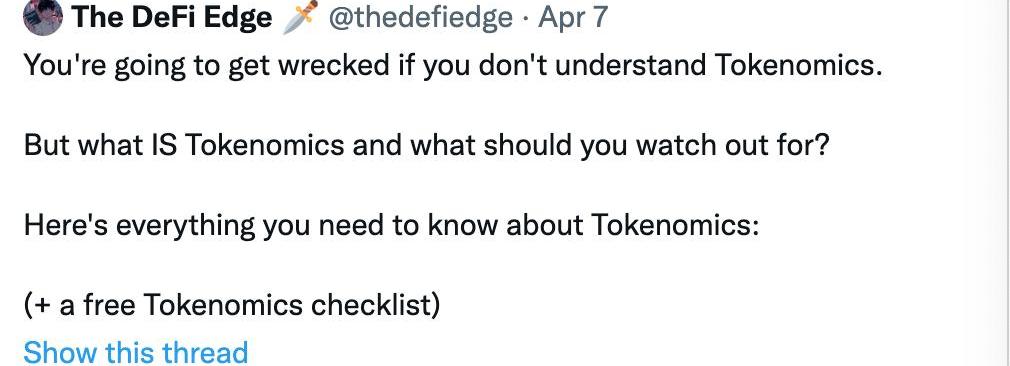Click the line "(+ a free Tokenomics checklist)"
Image resolution: width=1010 pixels, height=366 pixels.
tap(232, 305)
